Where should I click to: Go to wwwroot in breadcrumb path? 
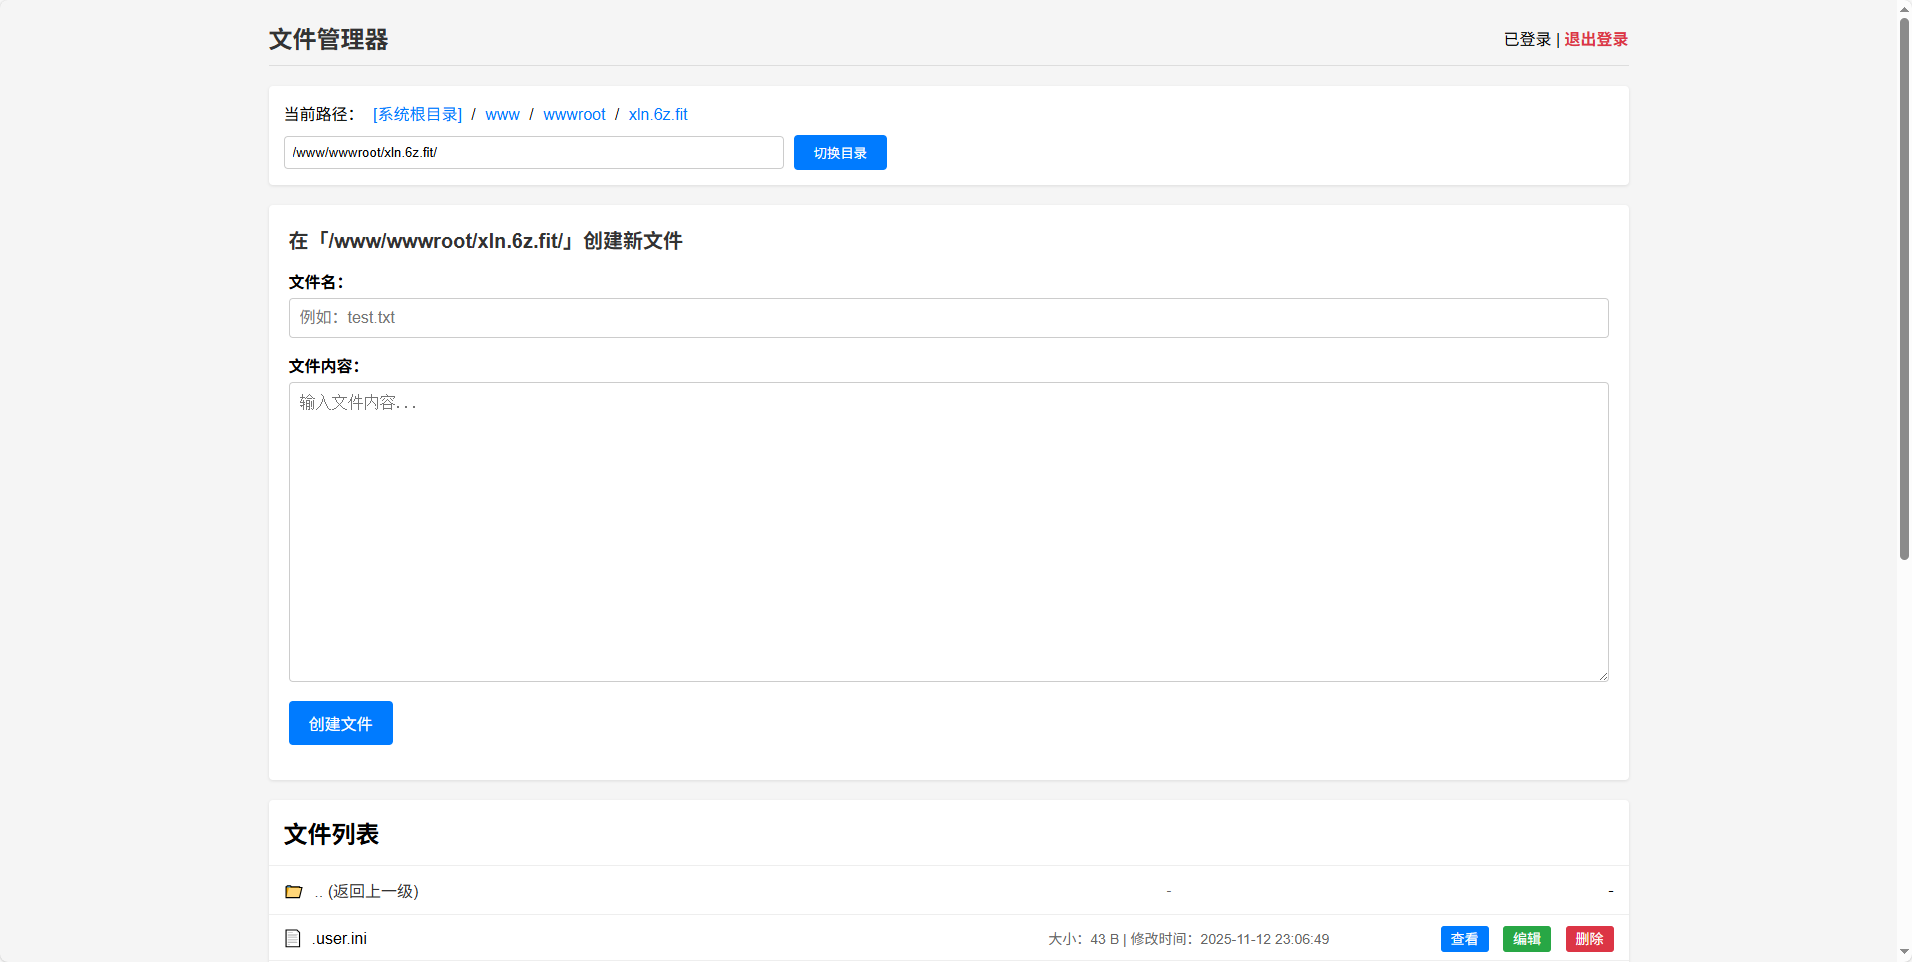(574, 114)
